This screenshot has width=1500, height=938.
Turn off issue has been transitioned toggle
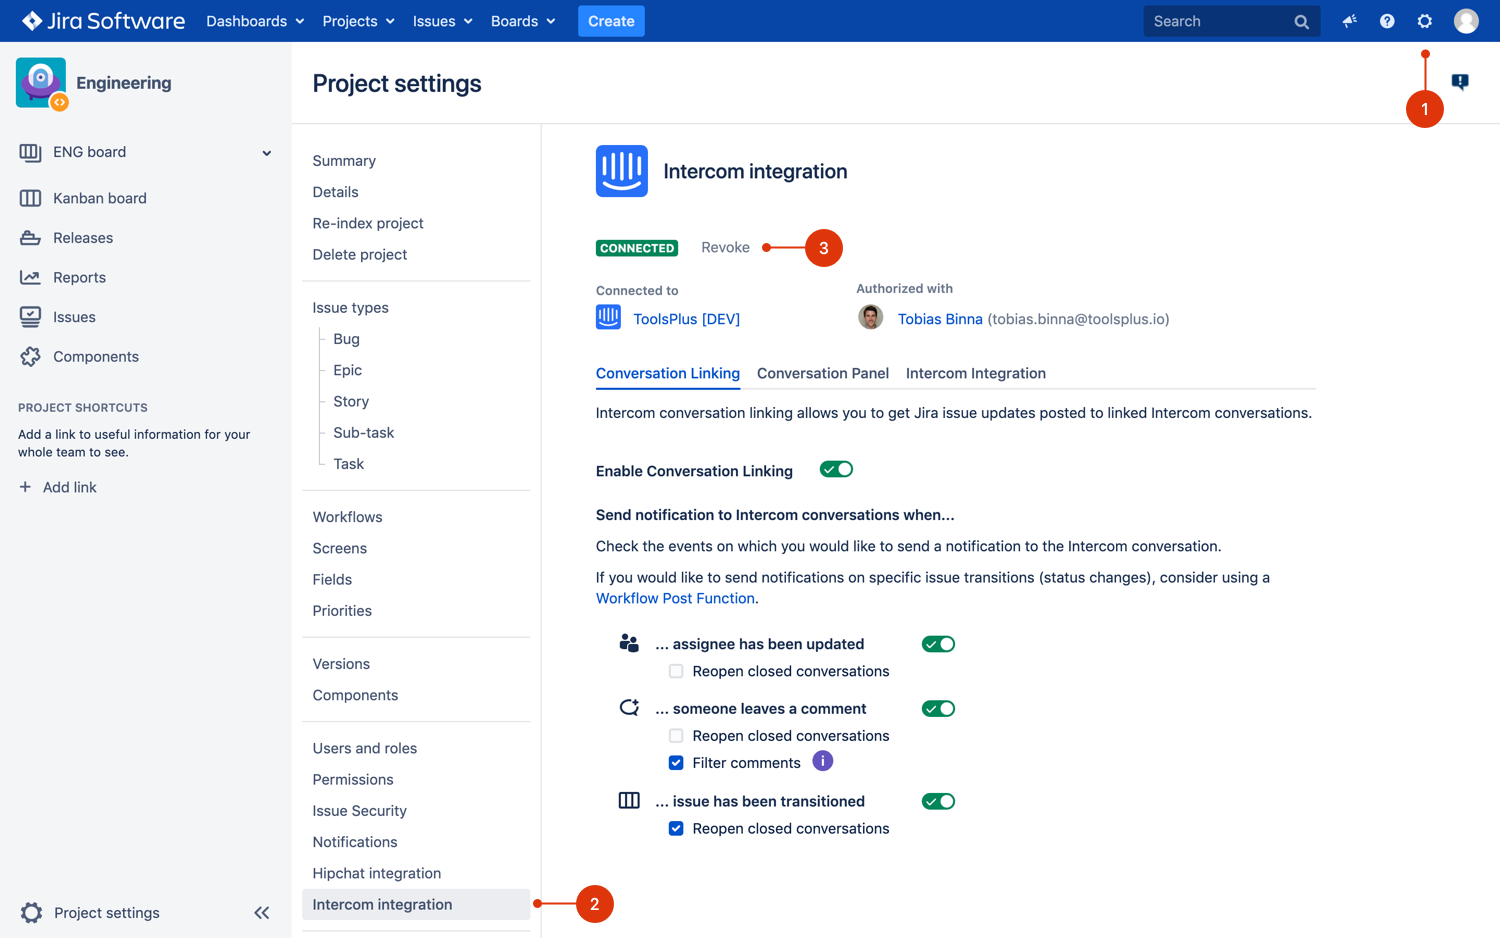click(938, 802)
